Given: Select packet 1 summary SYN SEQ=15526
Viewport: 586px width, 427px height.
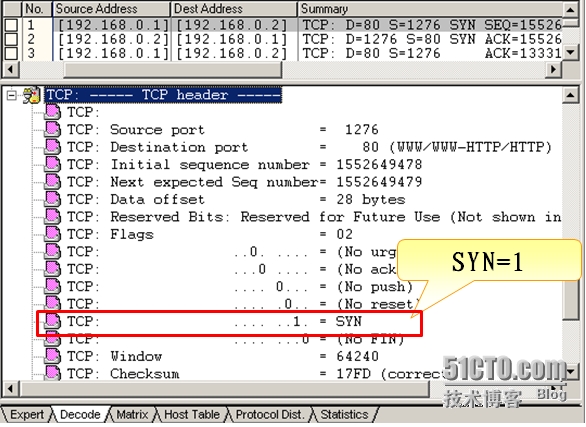Looking at the screenshot, I should click(x=432, y=25).
